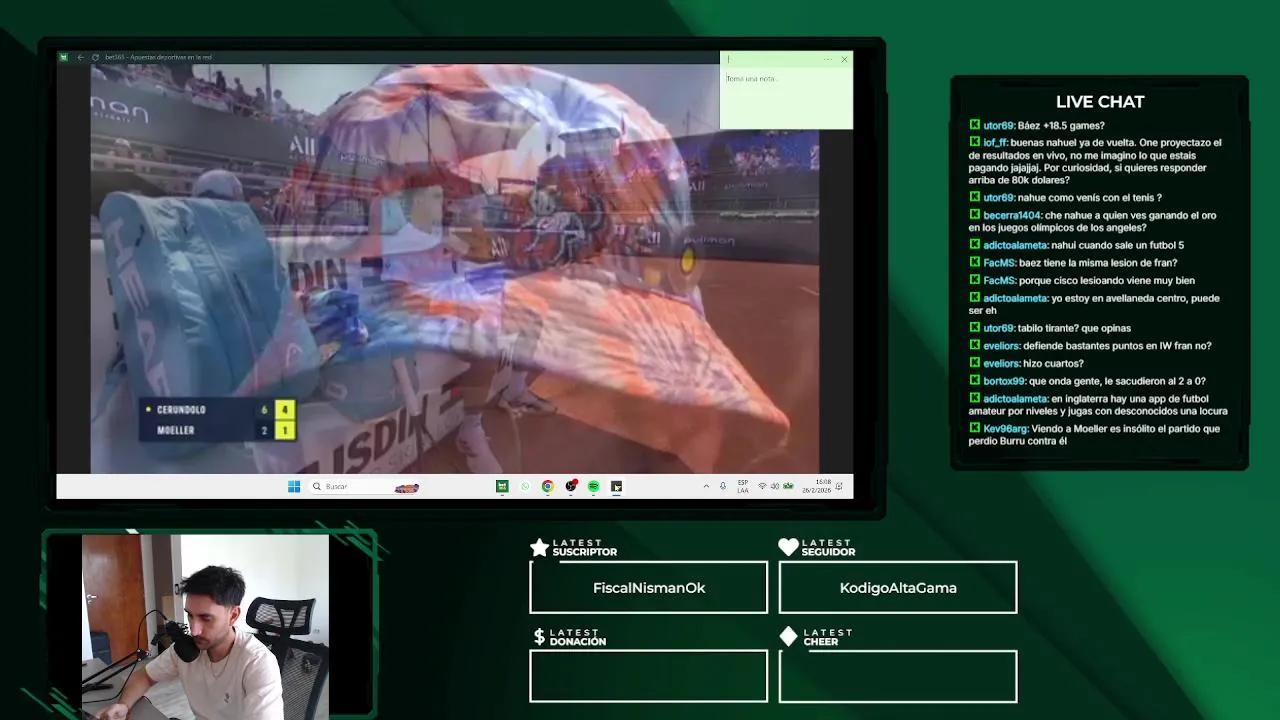Open Spotify from the taskbar
The height and width of the screenshot is (720, 1280).
tap(593, 486)
